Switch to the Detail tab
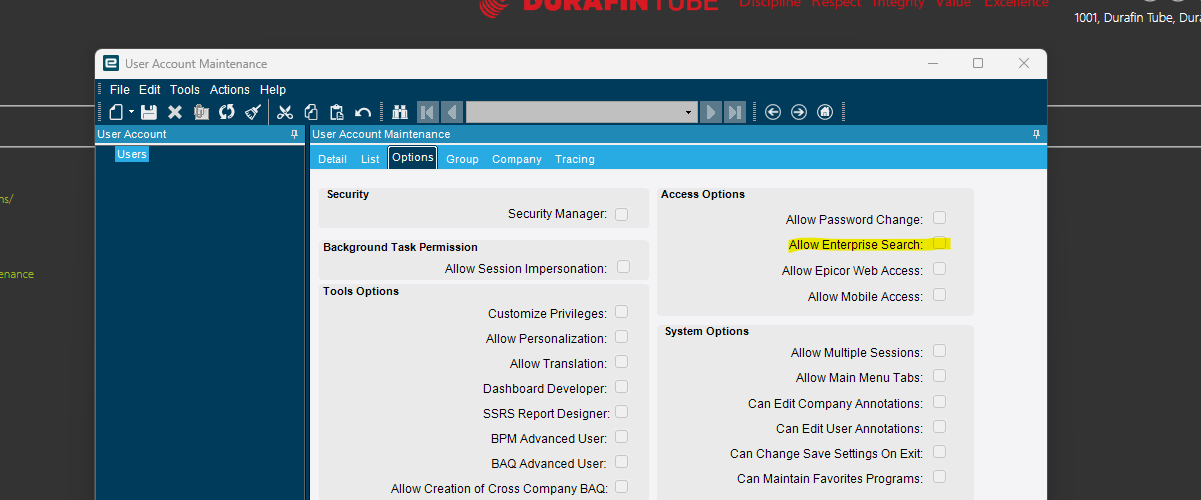 (x=332, y=159)
